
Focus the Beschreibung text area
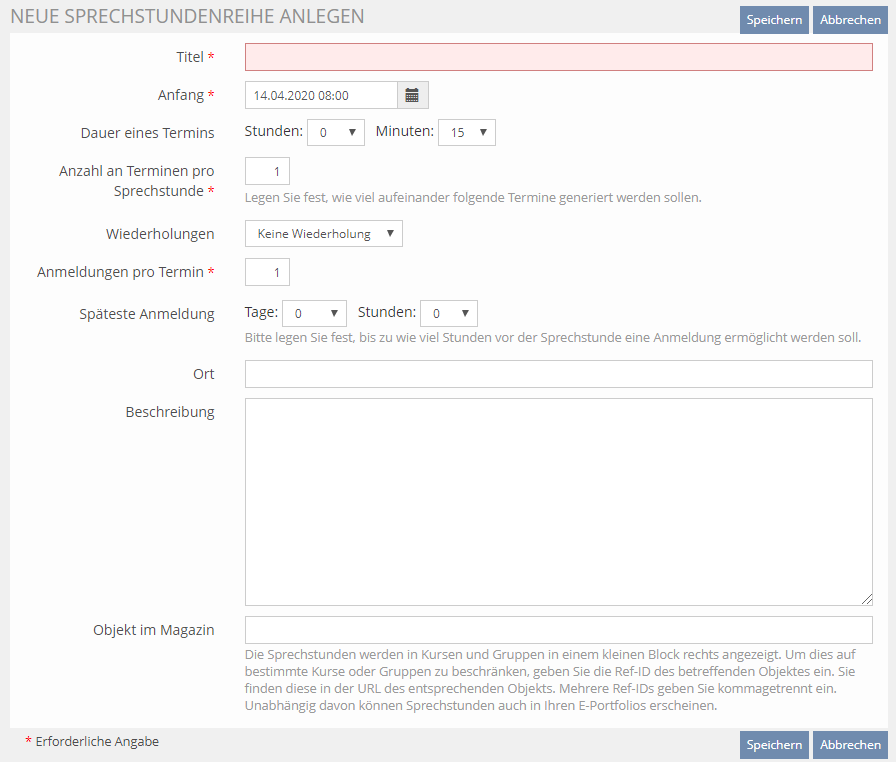coord(558,502)
